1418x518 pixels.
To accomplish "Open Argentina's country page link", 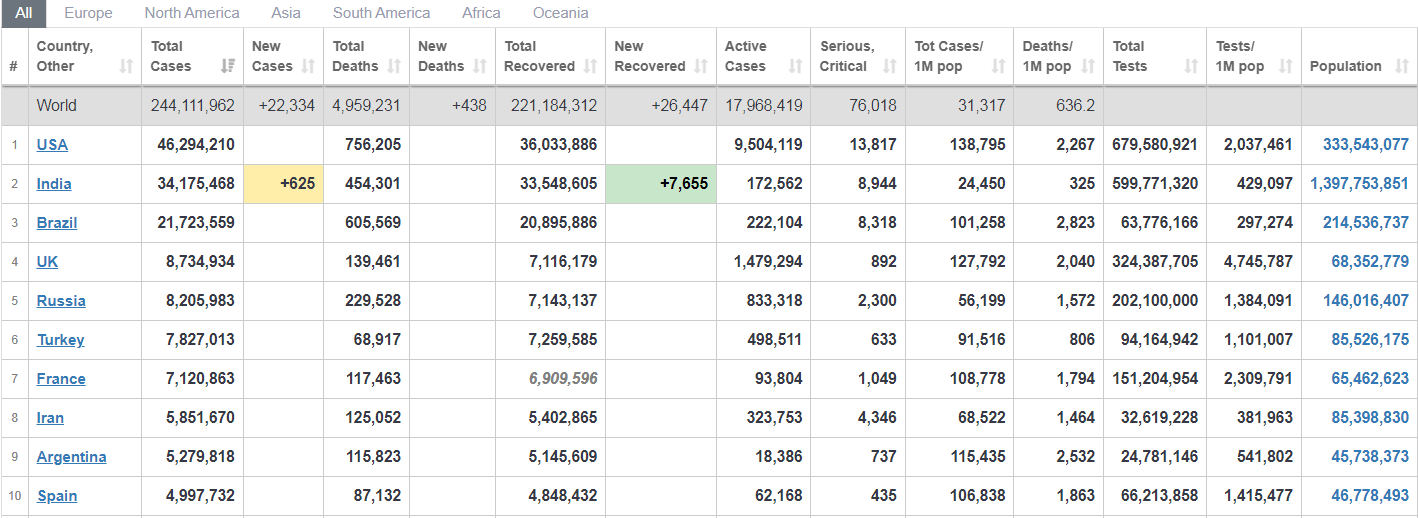I will click(x=71, y=457).
